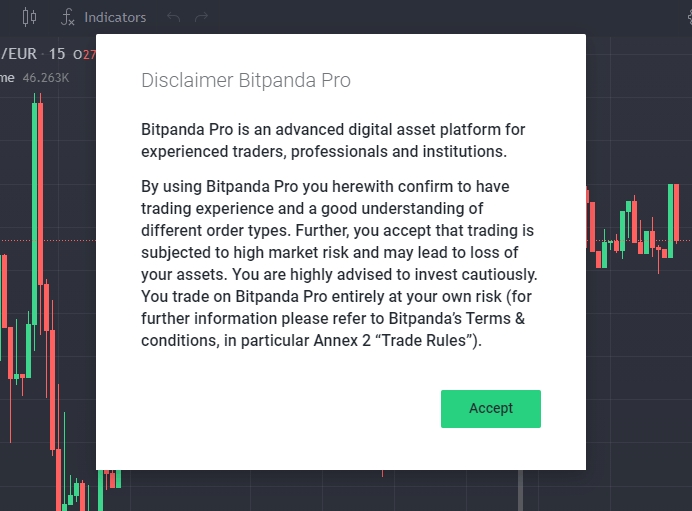The image size is (692, 511).
Task: Open the Indicators menu label
Action: click(x=115, y=17)
